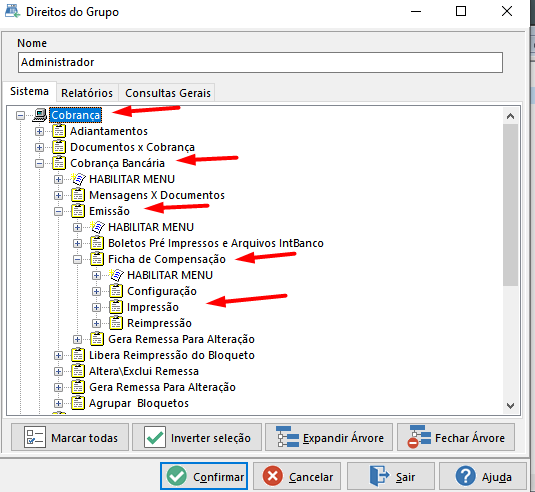Click HABILITAR MENU icon under Ficha de Compensação
This screenshot has width=535, height=492.
[x=116, y=275]
